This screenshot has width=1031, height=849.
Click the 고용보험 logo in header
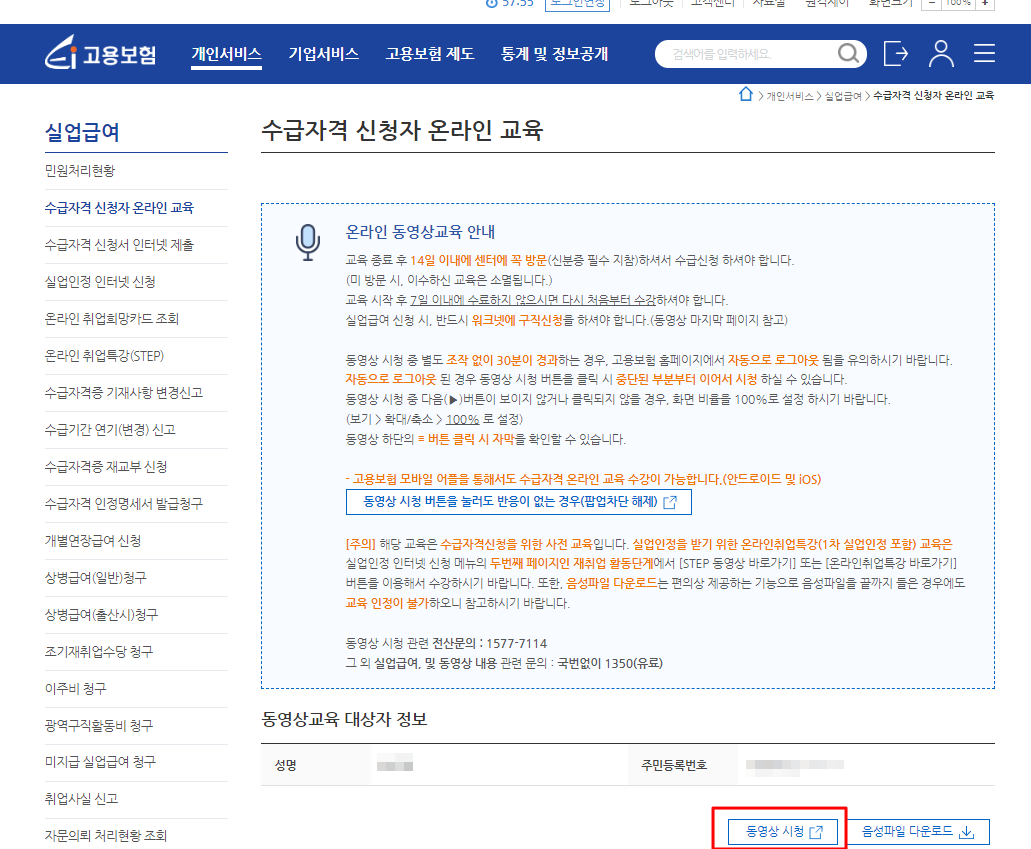(101, 53)
